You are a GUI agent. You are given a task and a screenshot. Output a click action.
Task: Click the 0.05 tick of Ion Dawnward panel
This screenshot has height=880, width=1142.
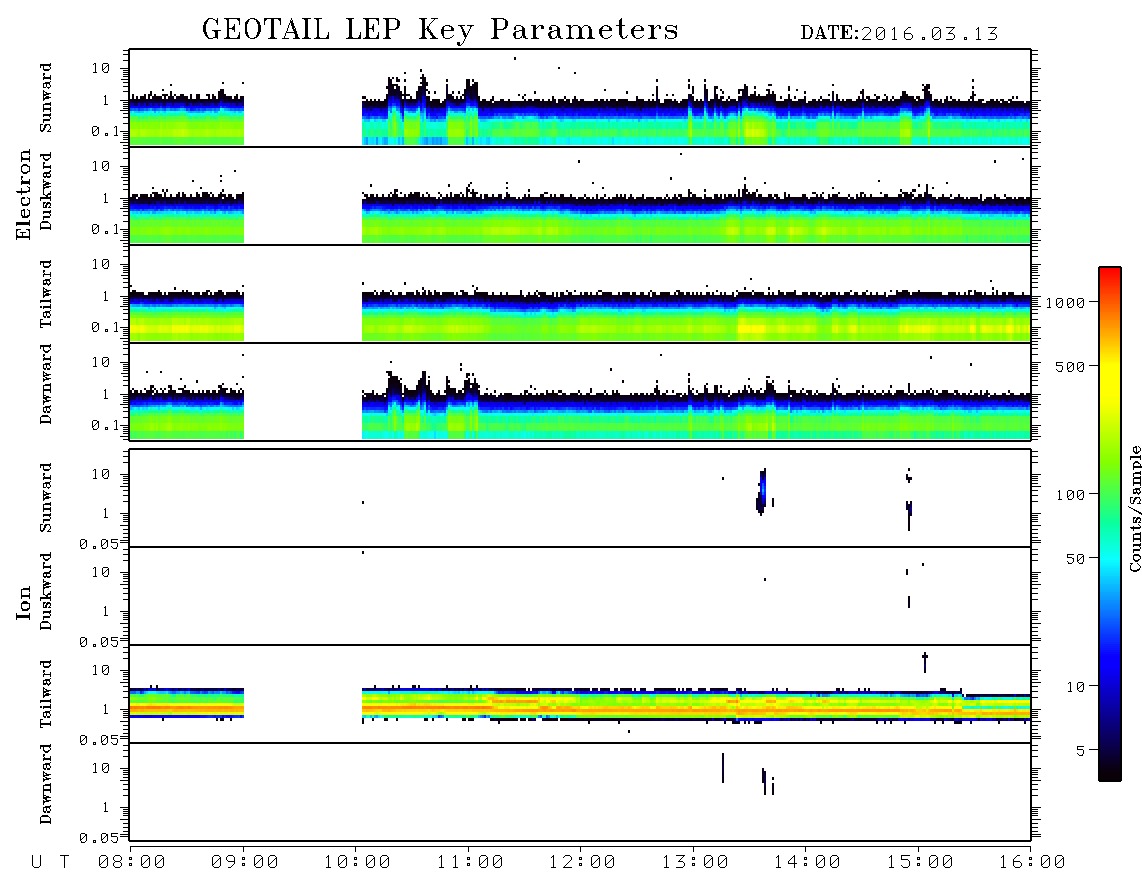pos(99,838)
